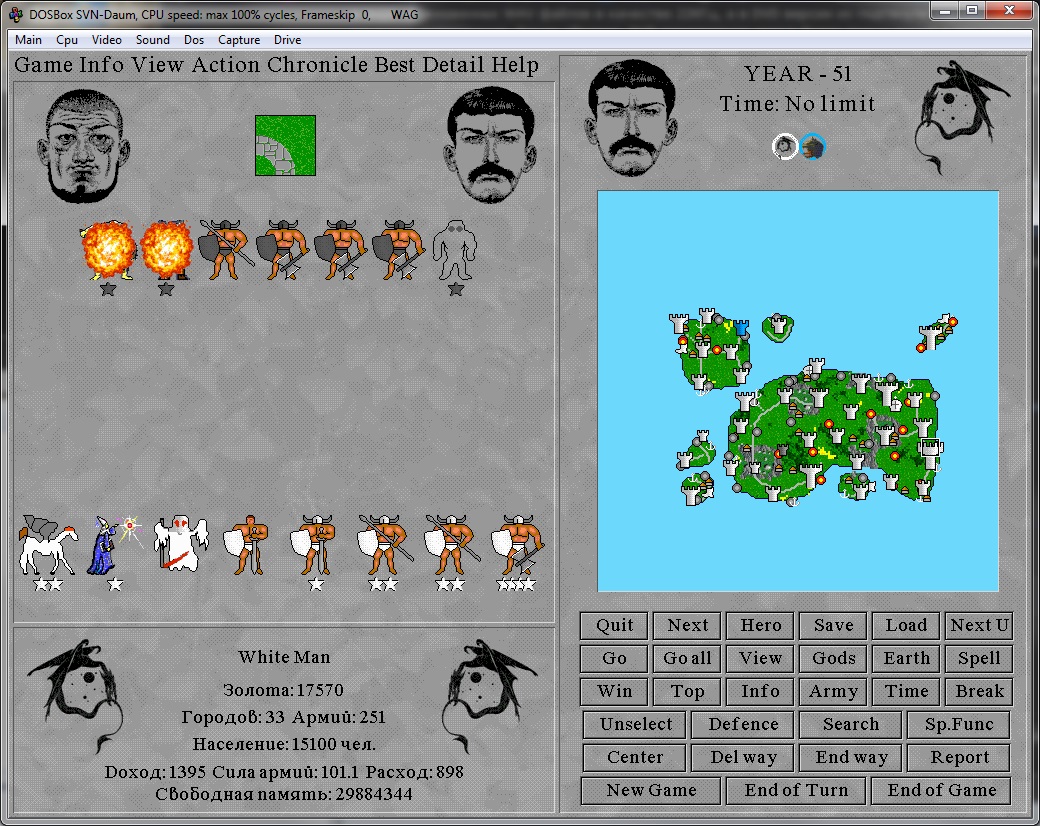Screen dimensions: 1040x826
Task: Click the mustached ruler portrait beside YEAR
Action: pyautogui.click(x=631, y=118)
